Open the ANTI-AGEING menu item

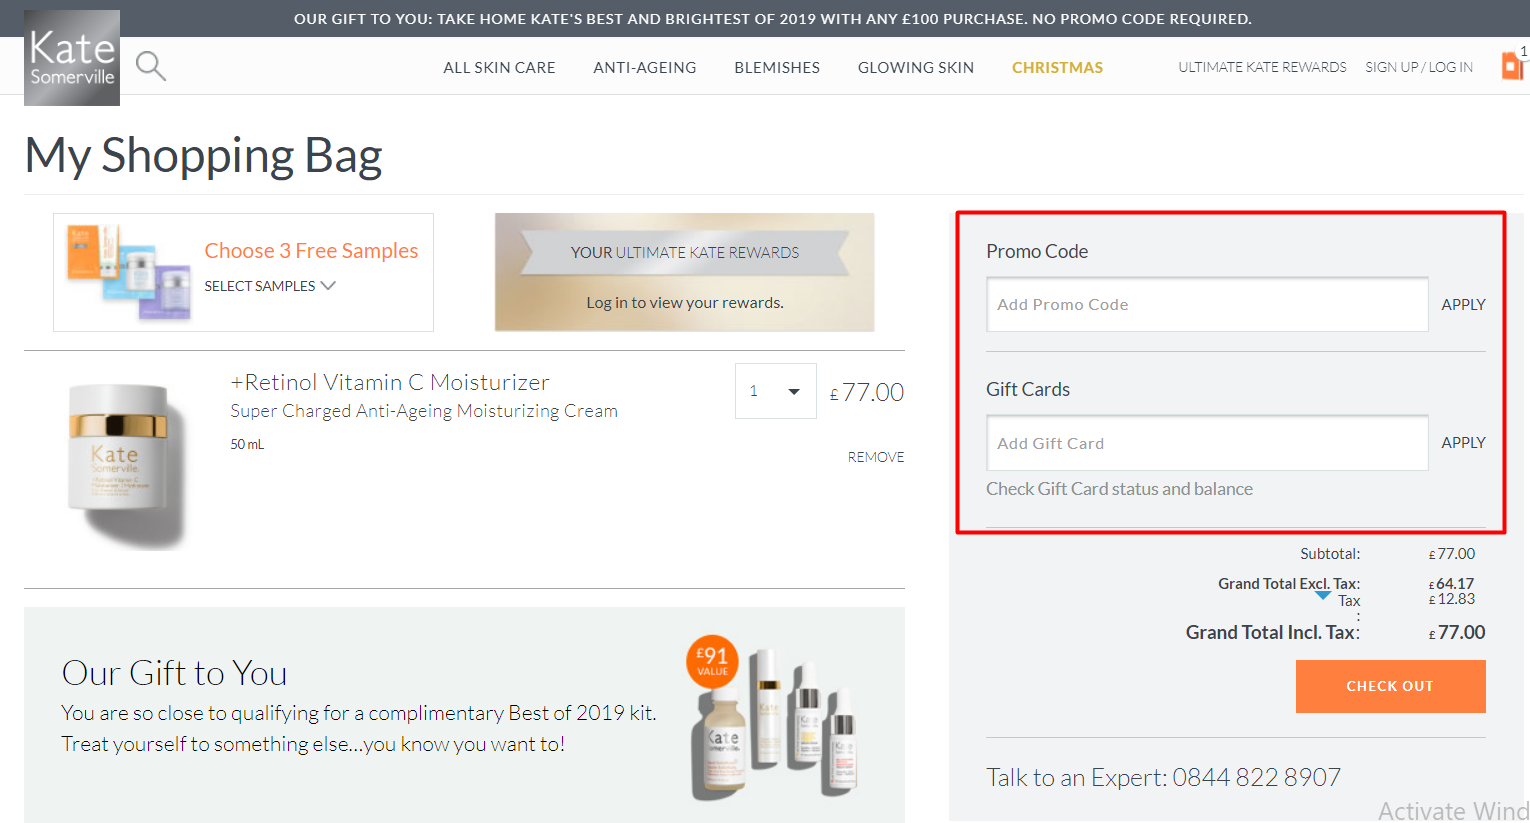click(x=644, y=67)
